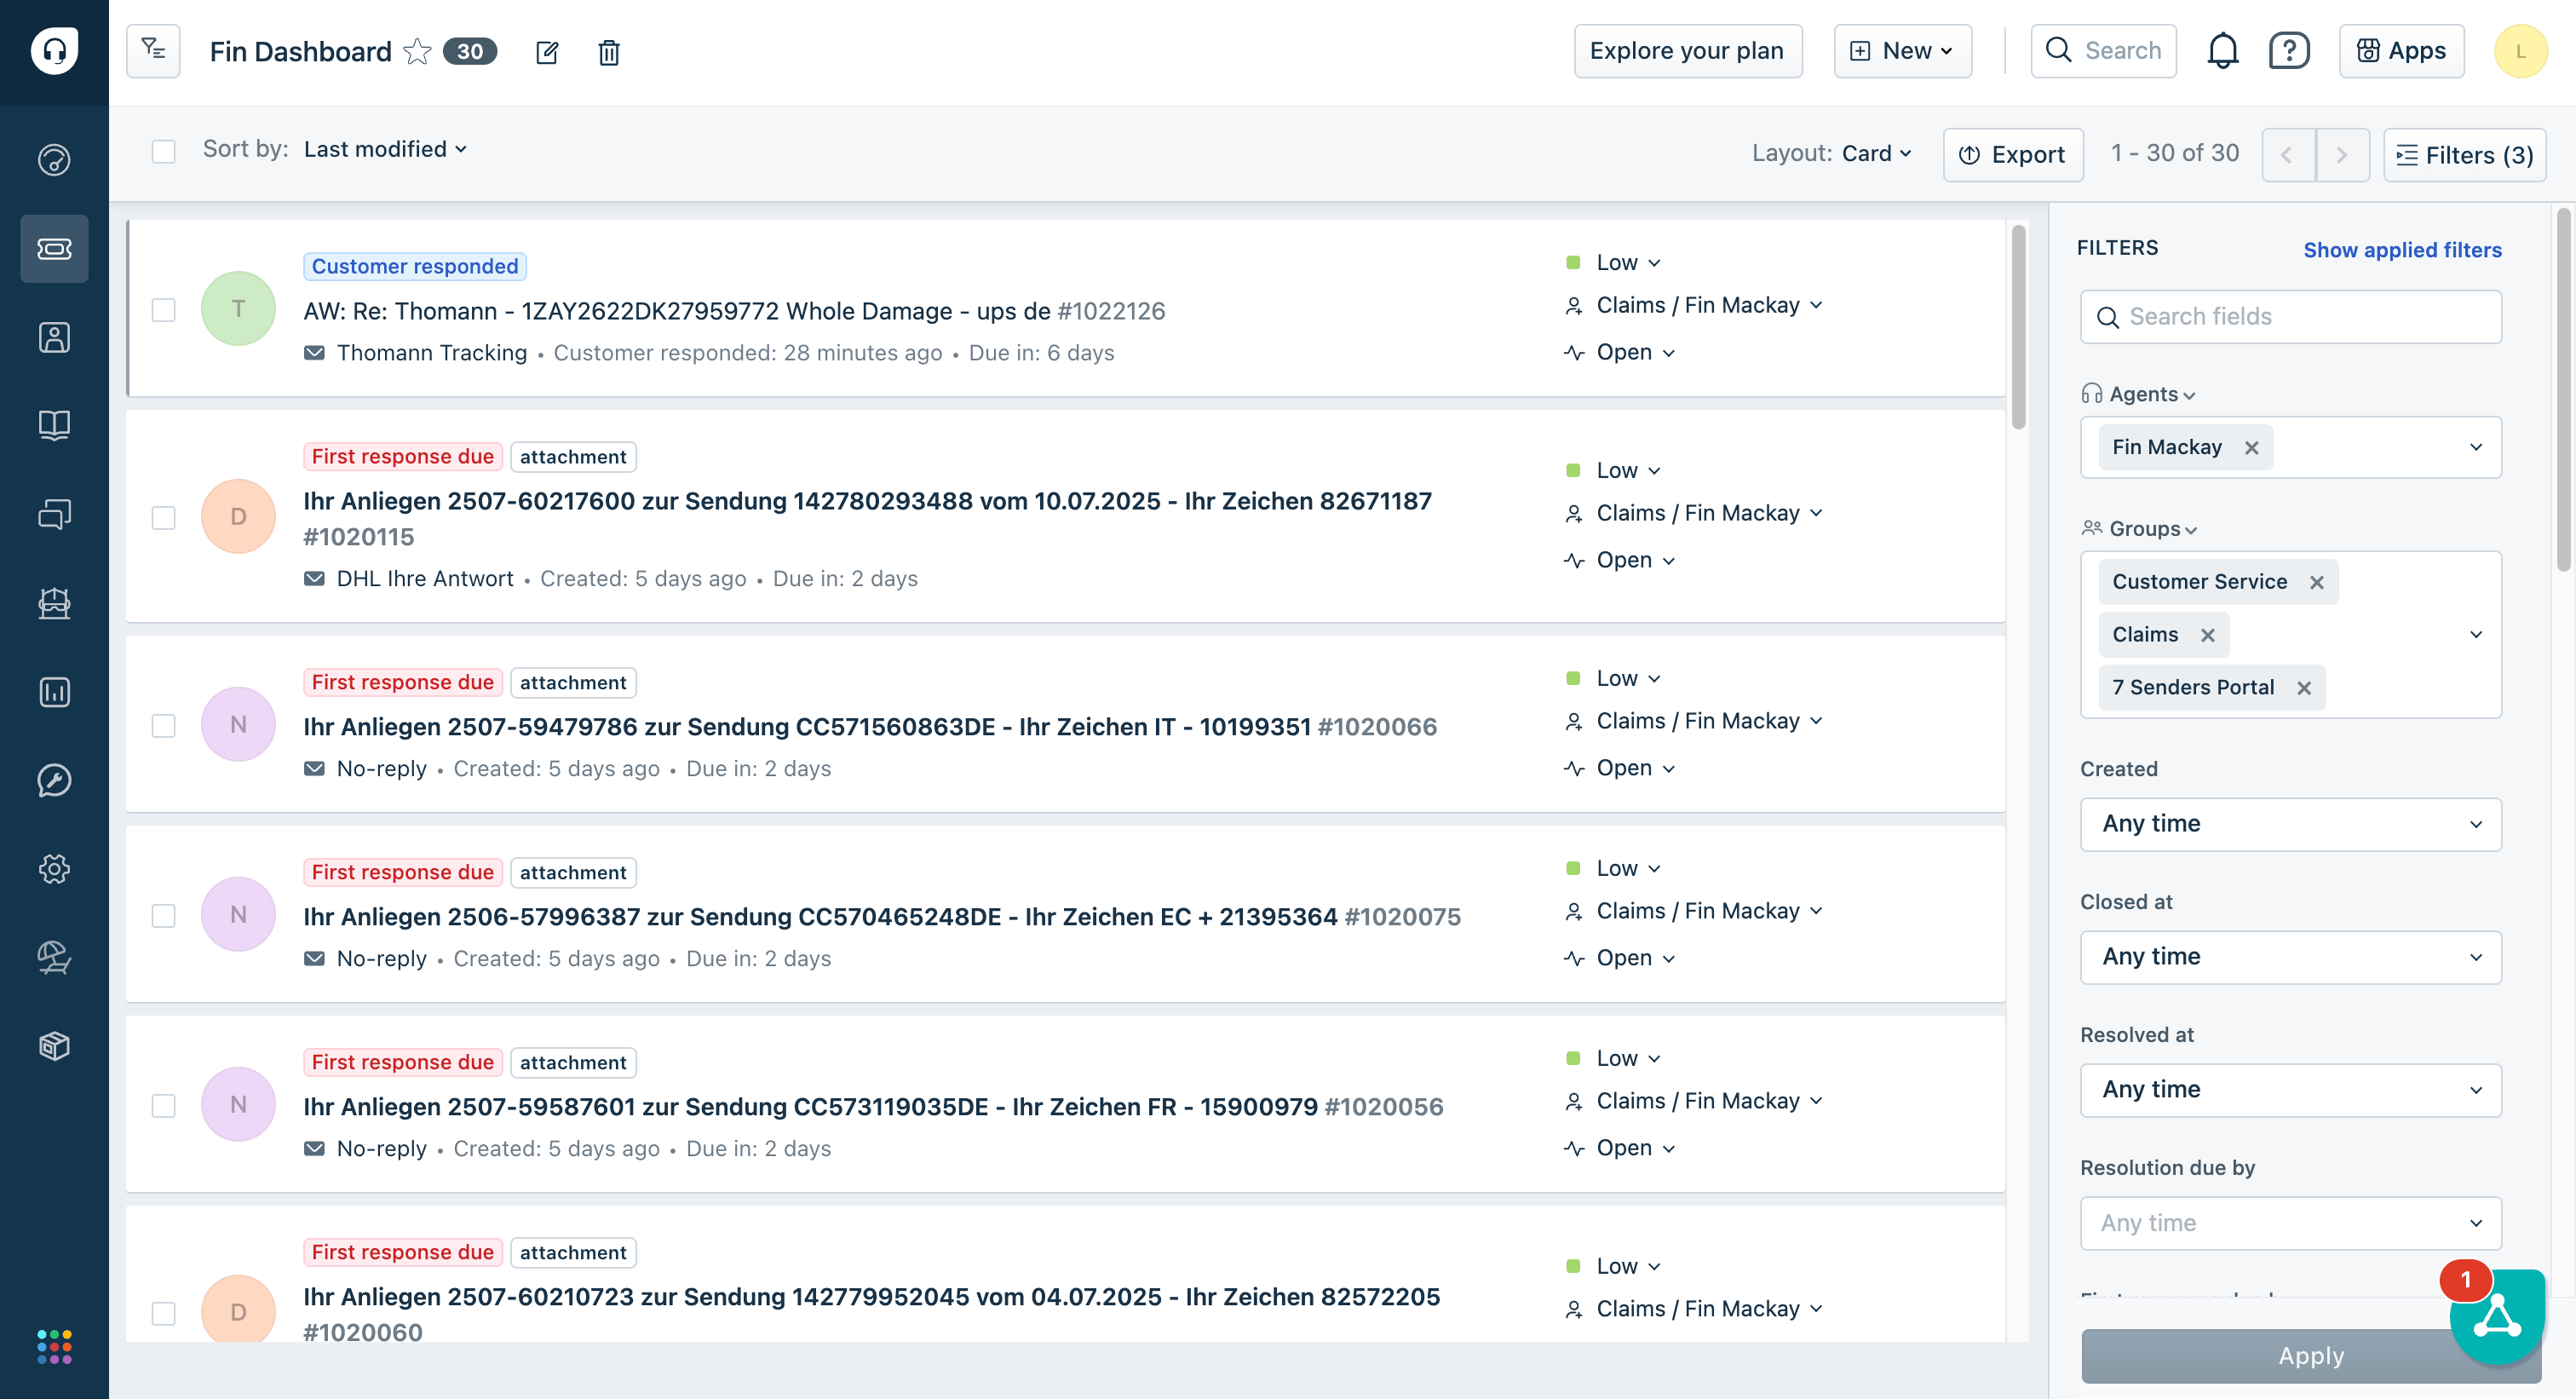This screenshot has height=1399, width=2576.
Task: Click the Export button
Action: click(2012, 154)
